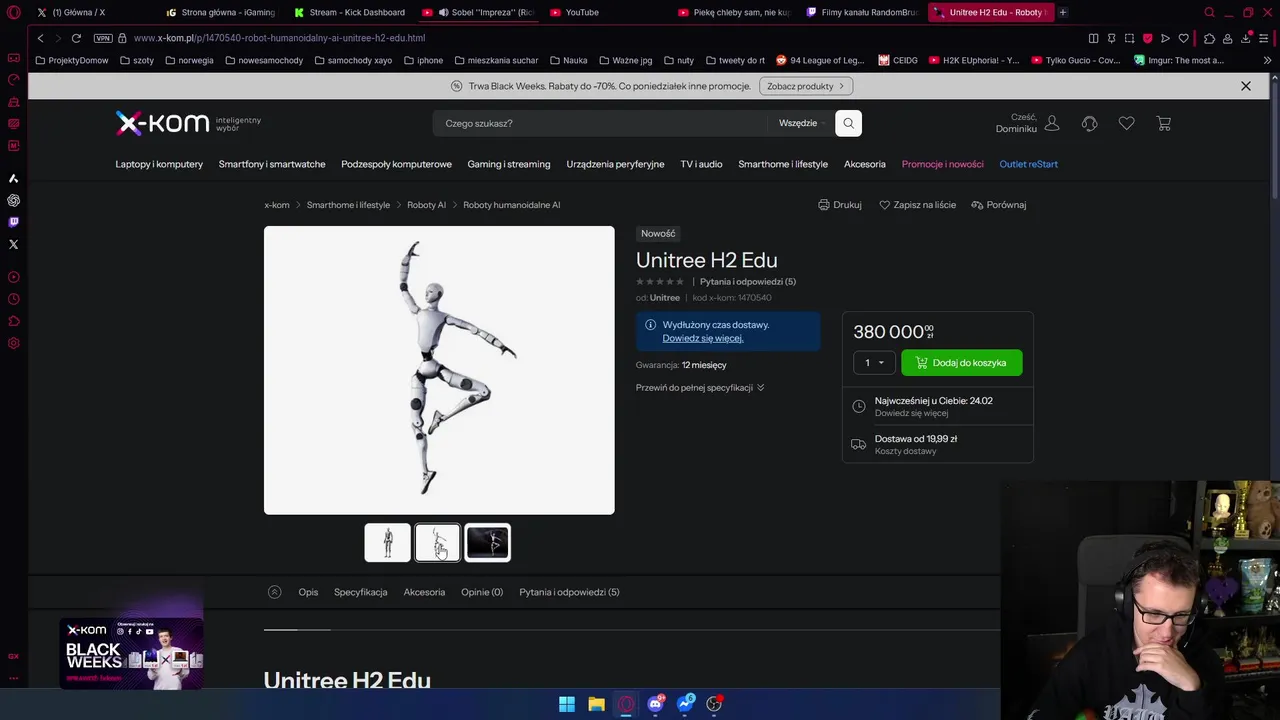Click the delivery truck icon
1280x720 pixels.
point(858,444)
